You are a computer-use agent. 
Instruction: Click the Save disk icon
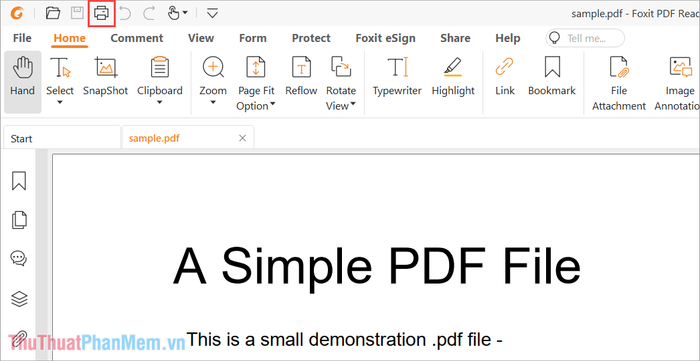77,13
